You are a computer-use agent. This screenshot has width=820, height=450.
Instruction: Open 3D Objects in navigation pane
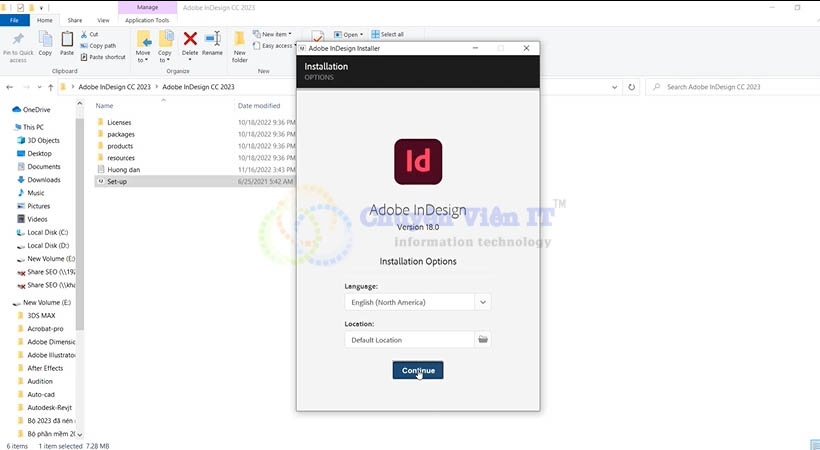click(43, 140)
